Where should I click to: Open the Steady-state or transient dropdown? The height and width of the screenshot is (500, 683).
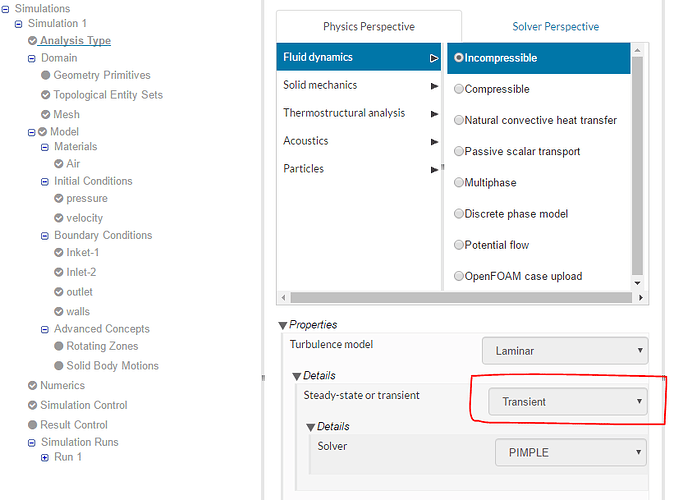[567, 402]
